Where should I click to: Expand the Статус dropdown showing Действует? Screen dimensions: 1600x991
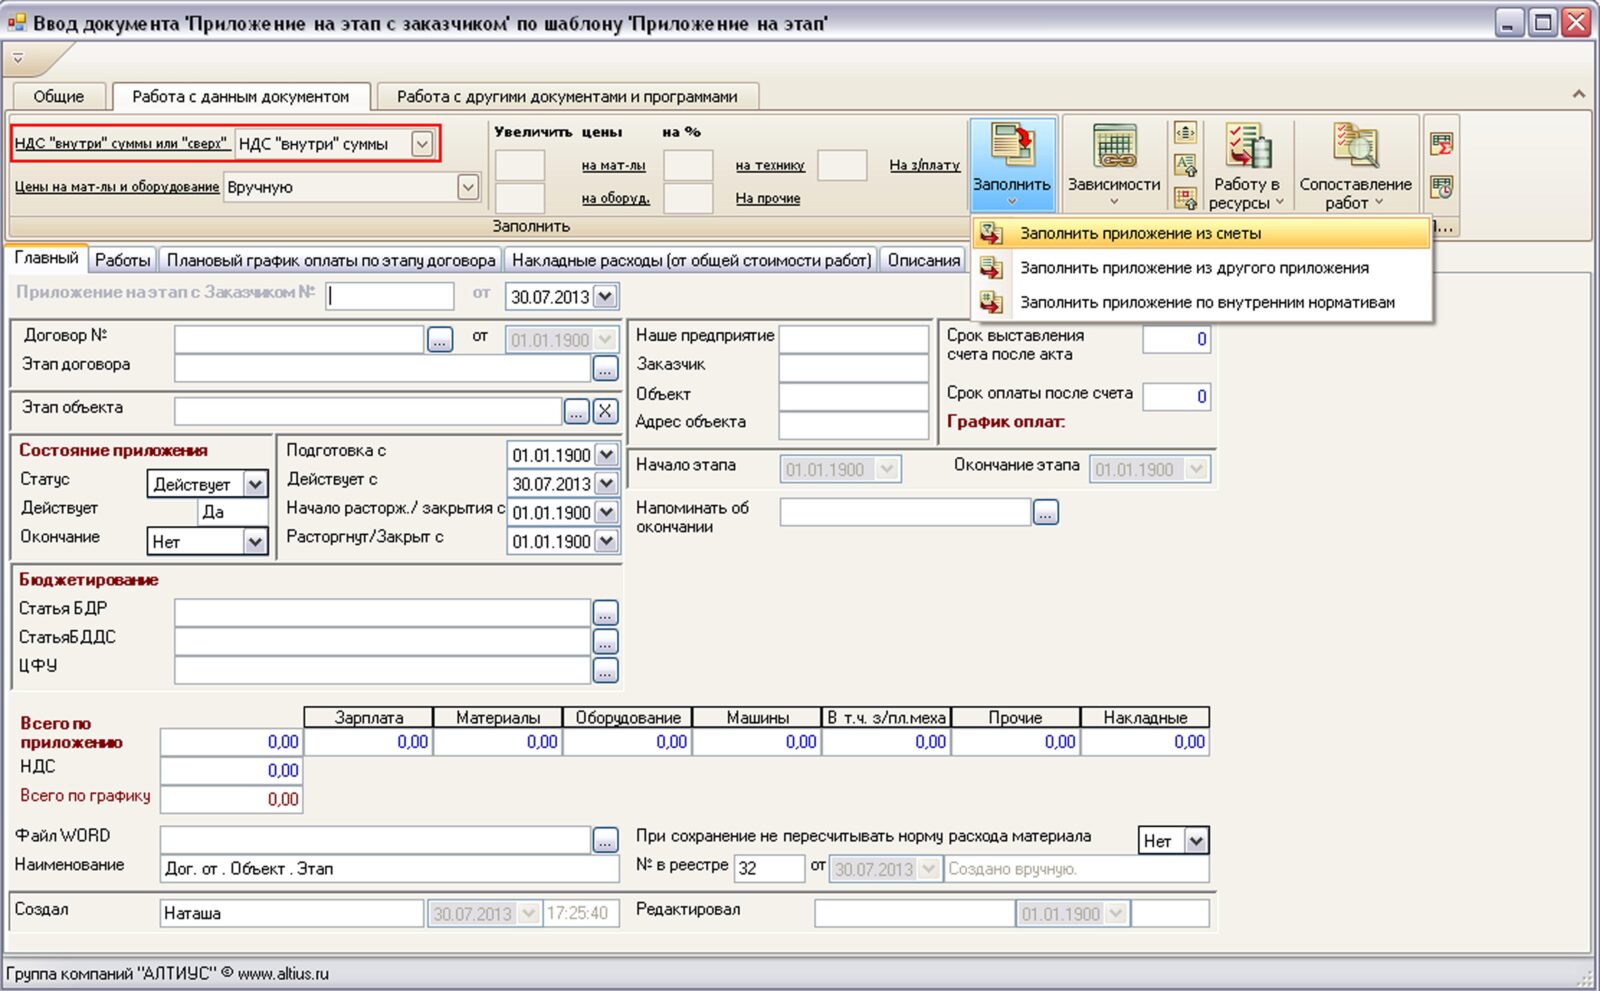pos(256,485)
